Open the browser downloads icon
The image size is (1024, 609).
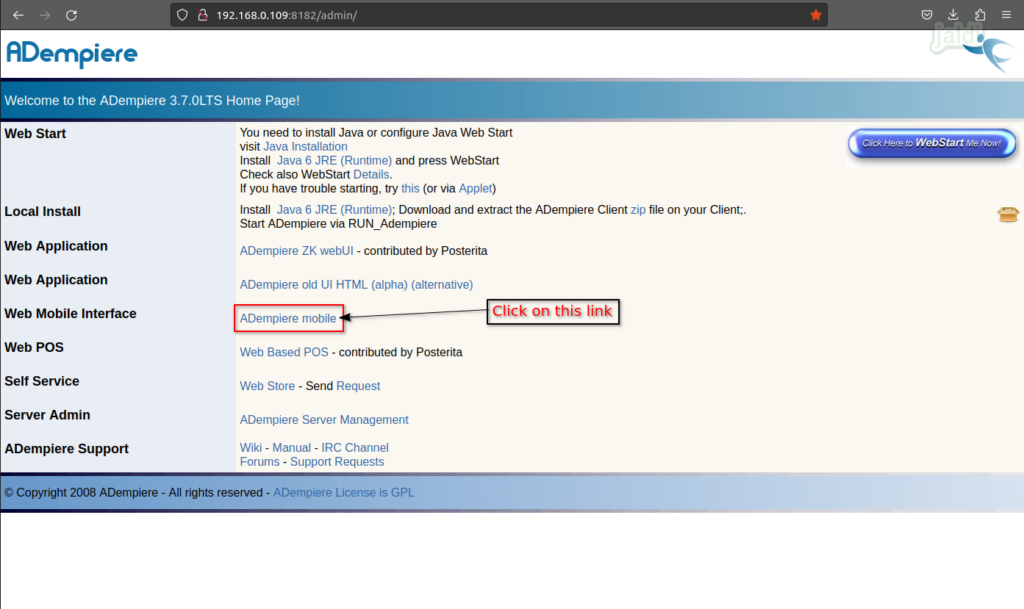pos(953,14)
